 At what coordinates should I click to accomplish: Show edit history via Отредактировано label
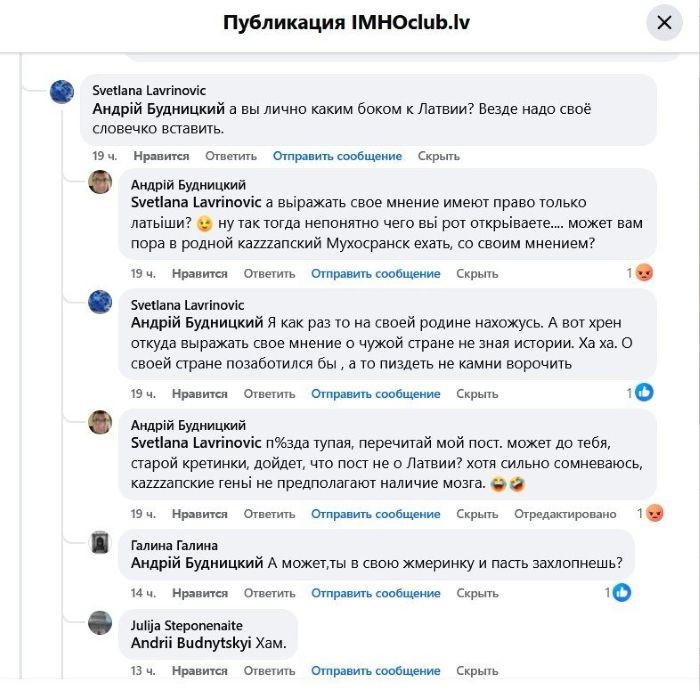pyautogui.click(x=565, y=513)
